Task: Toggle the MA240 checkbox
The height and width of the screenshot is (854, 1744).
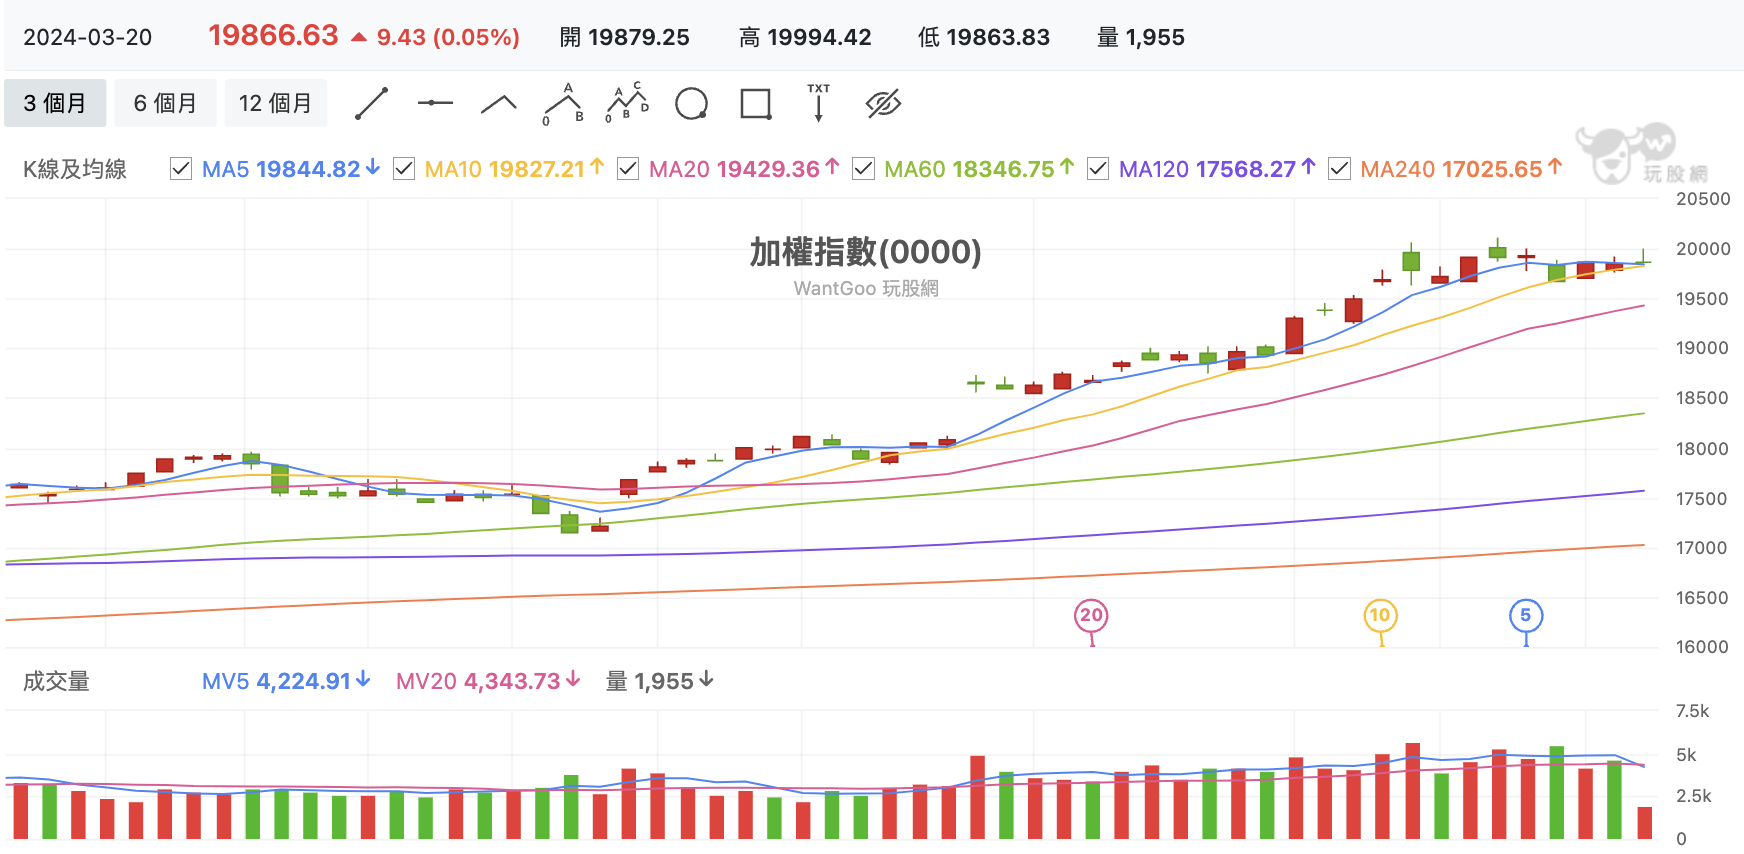Action: (1339, 169)
